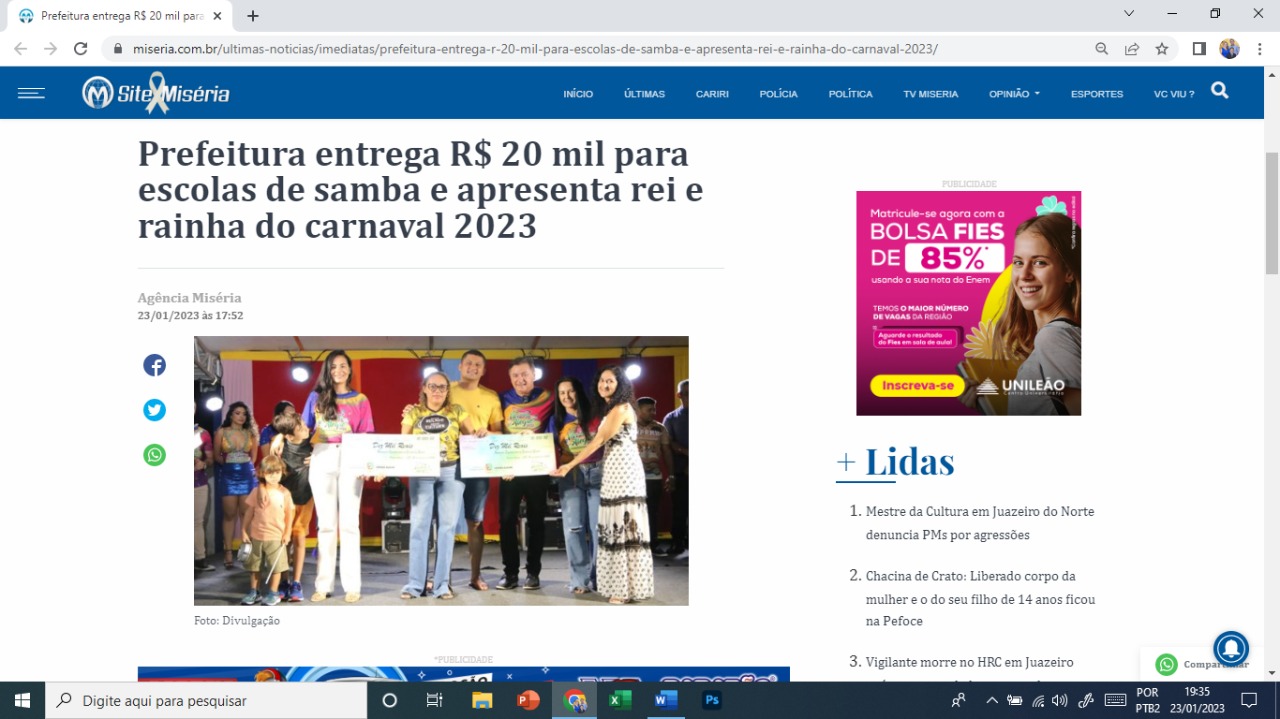Click the vertical page scrollbar

point(1272,213)
